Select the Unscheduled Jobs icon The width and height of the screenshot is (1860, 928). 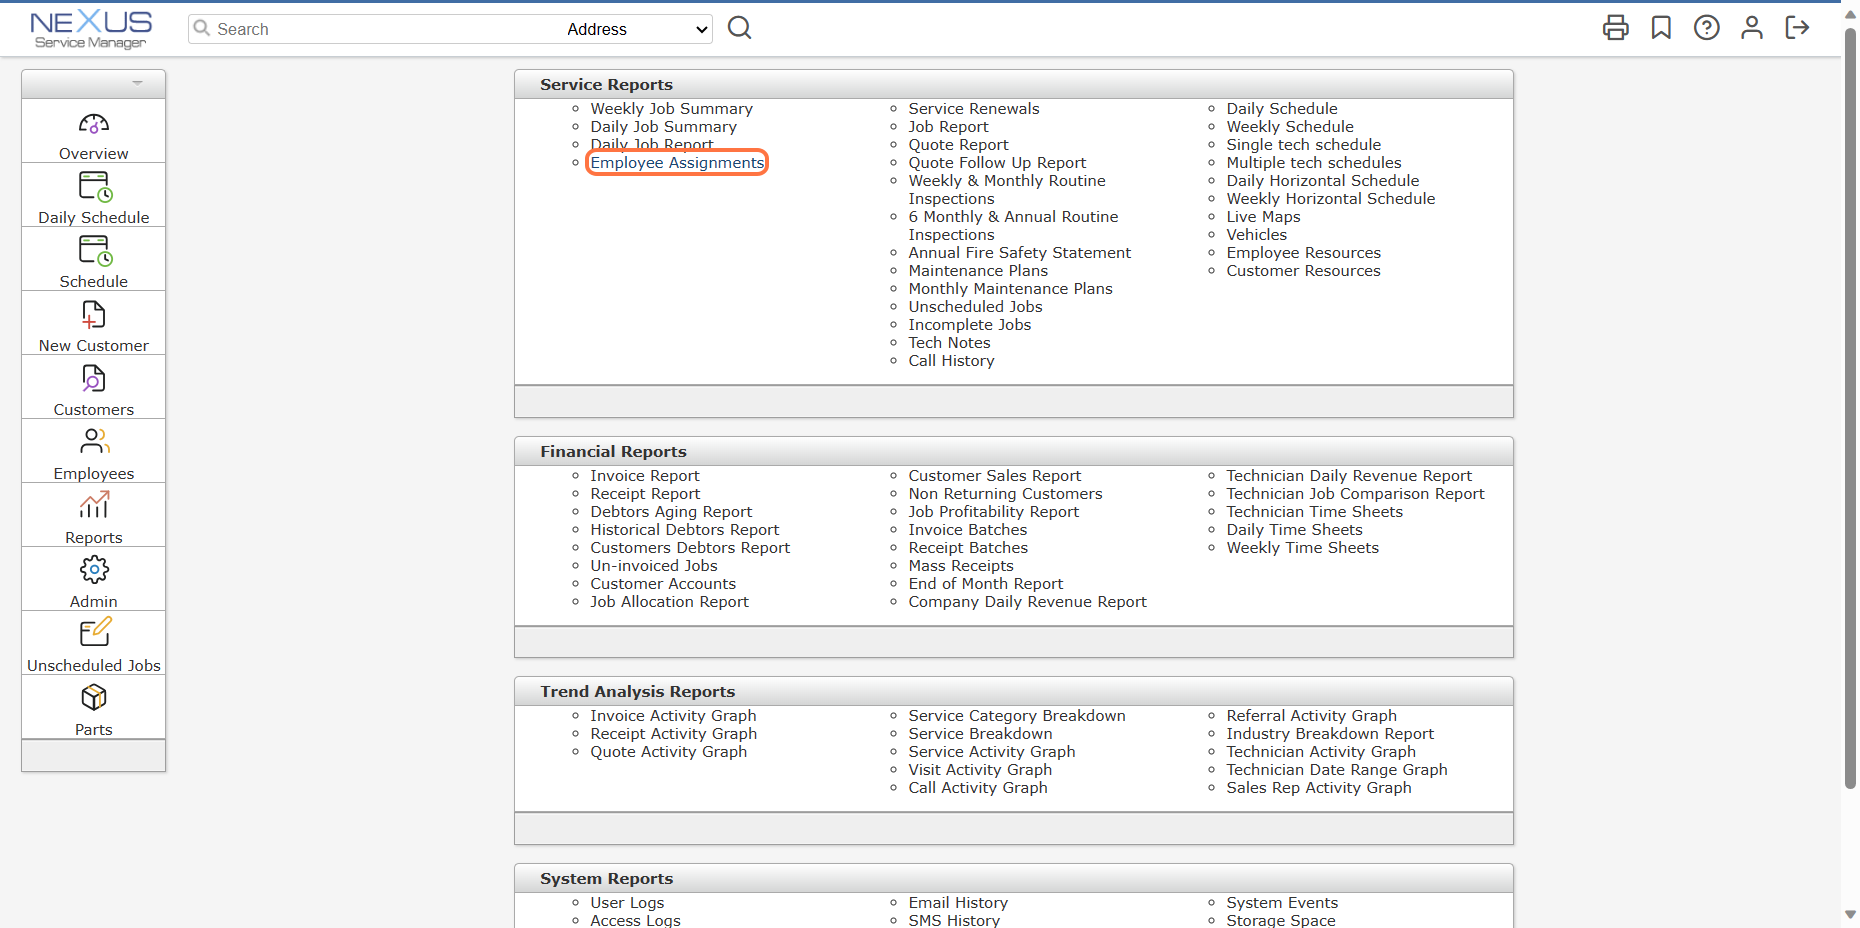point(93,643)
